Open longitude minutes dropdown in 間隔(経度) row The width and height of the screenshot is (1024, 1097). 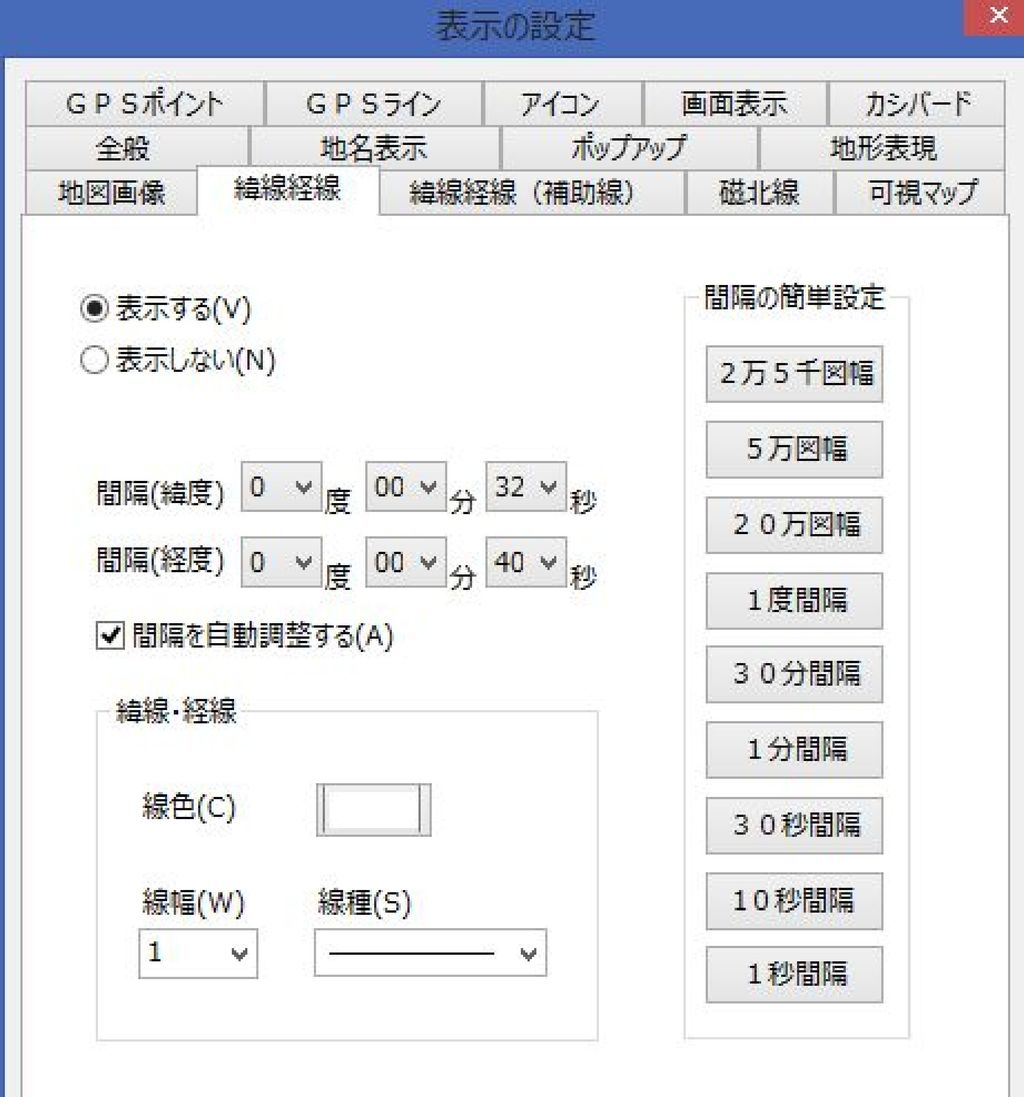[406, 562]
